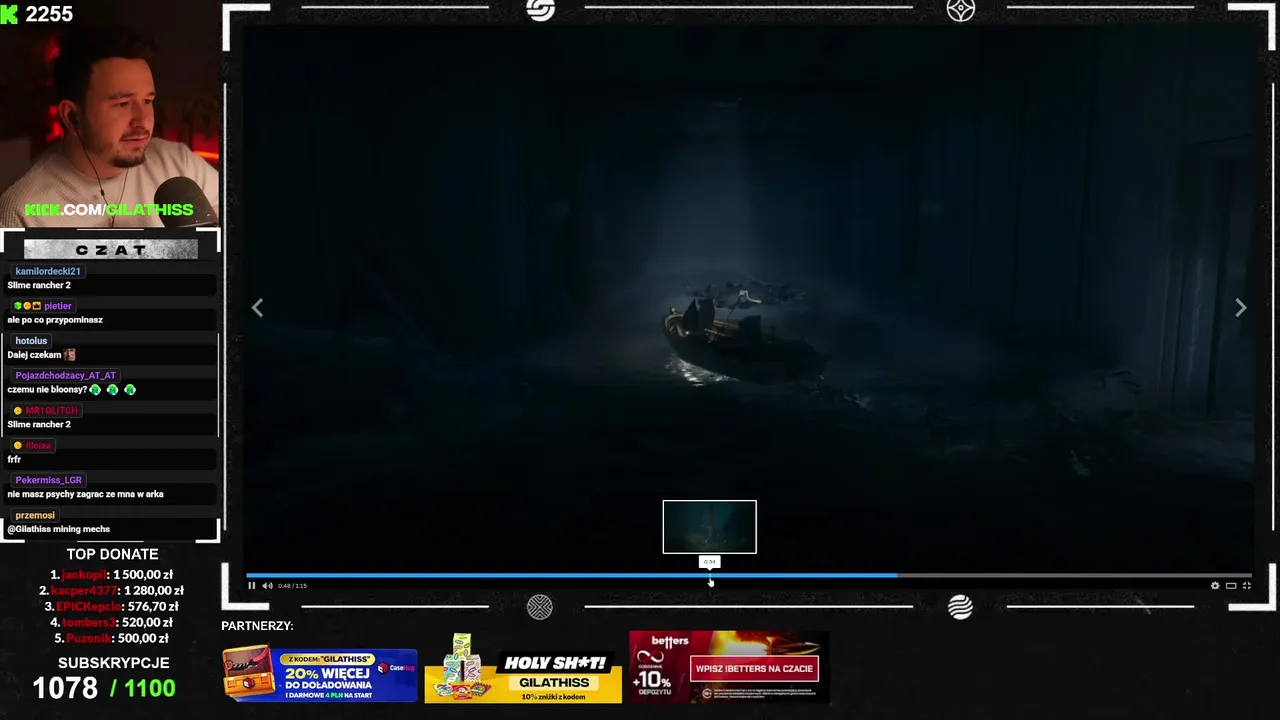
Task: Mute the video volume speaker icon
Action: coord(267,586)
